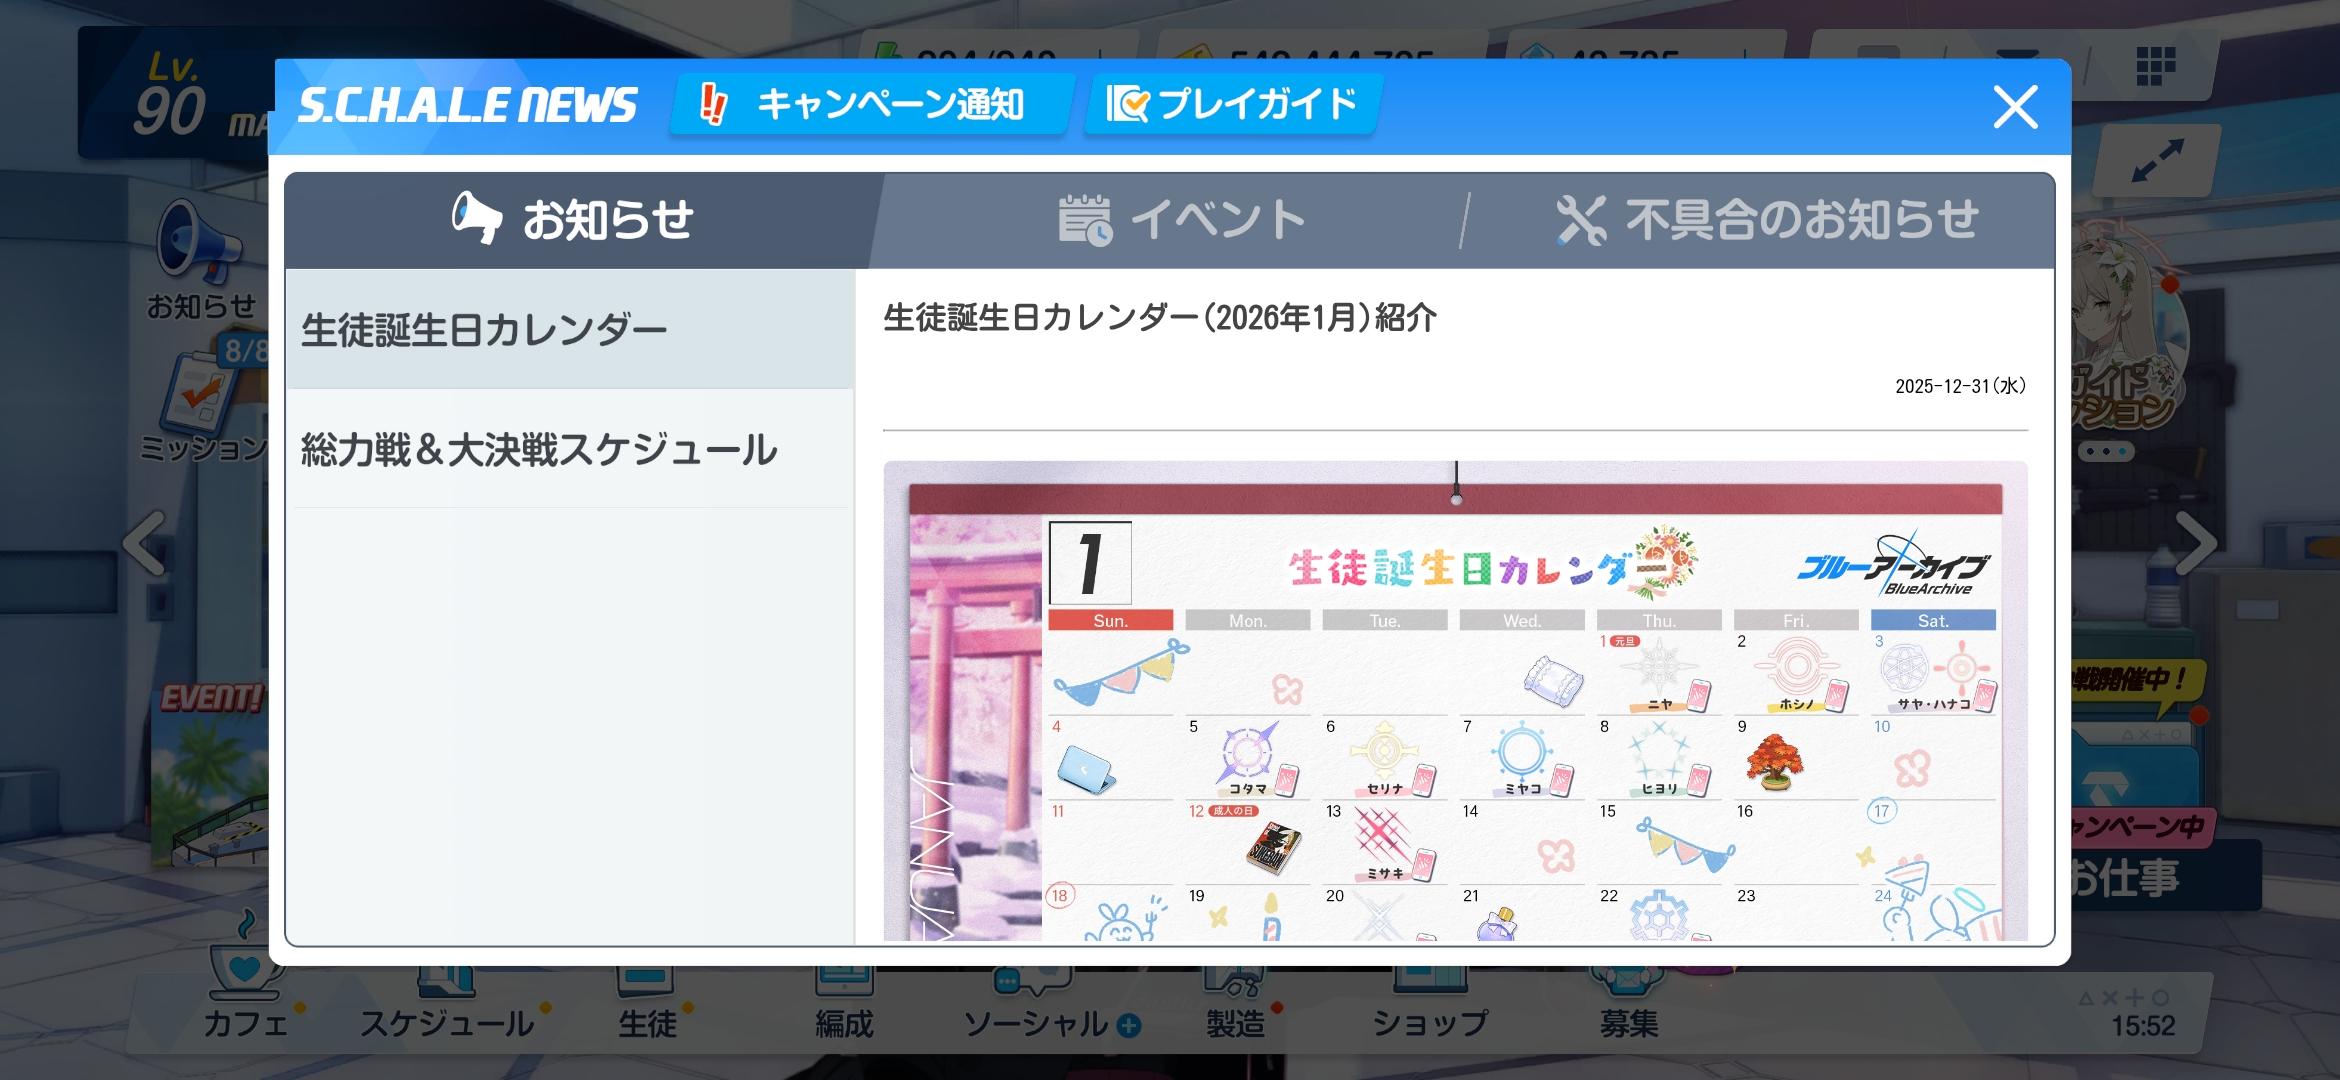Viewport: 2340px width, 1080px height.
Task: Click the birthday calendar image
Action: coord(1455,700)
